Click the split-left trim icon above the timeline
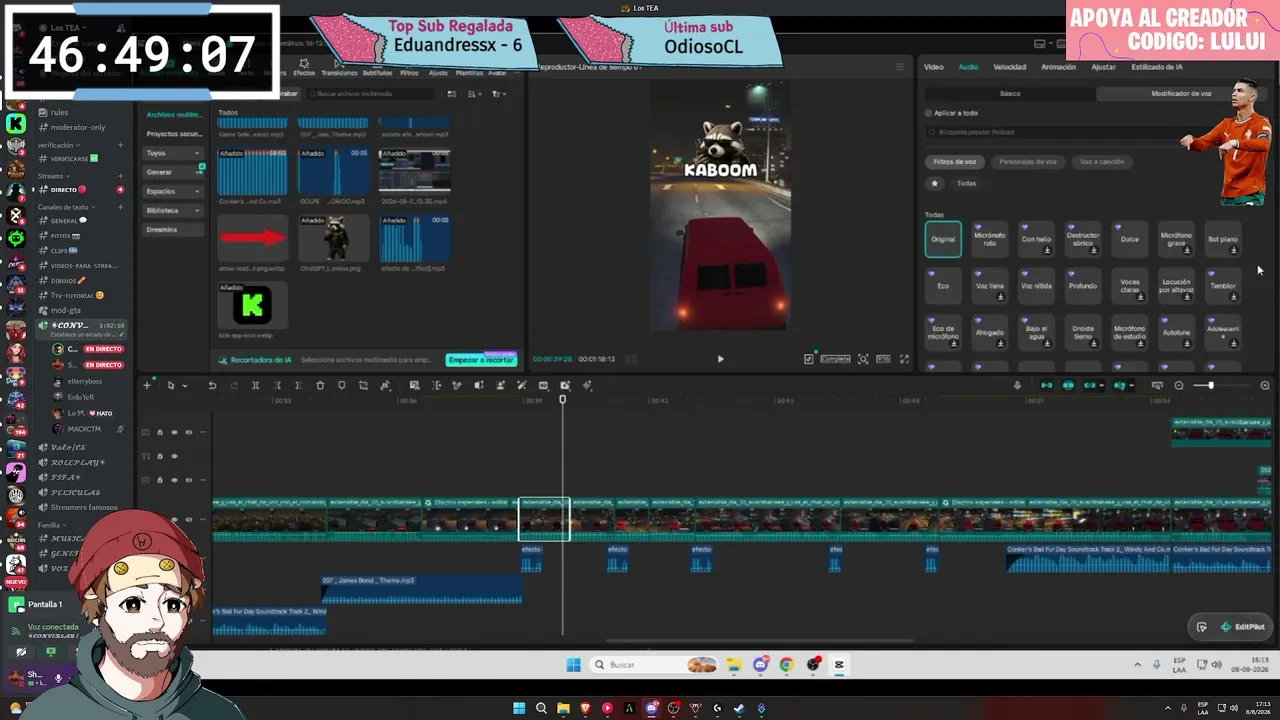The image size is (1280, 720). click(x=277, y=386)
